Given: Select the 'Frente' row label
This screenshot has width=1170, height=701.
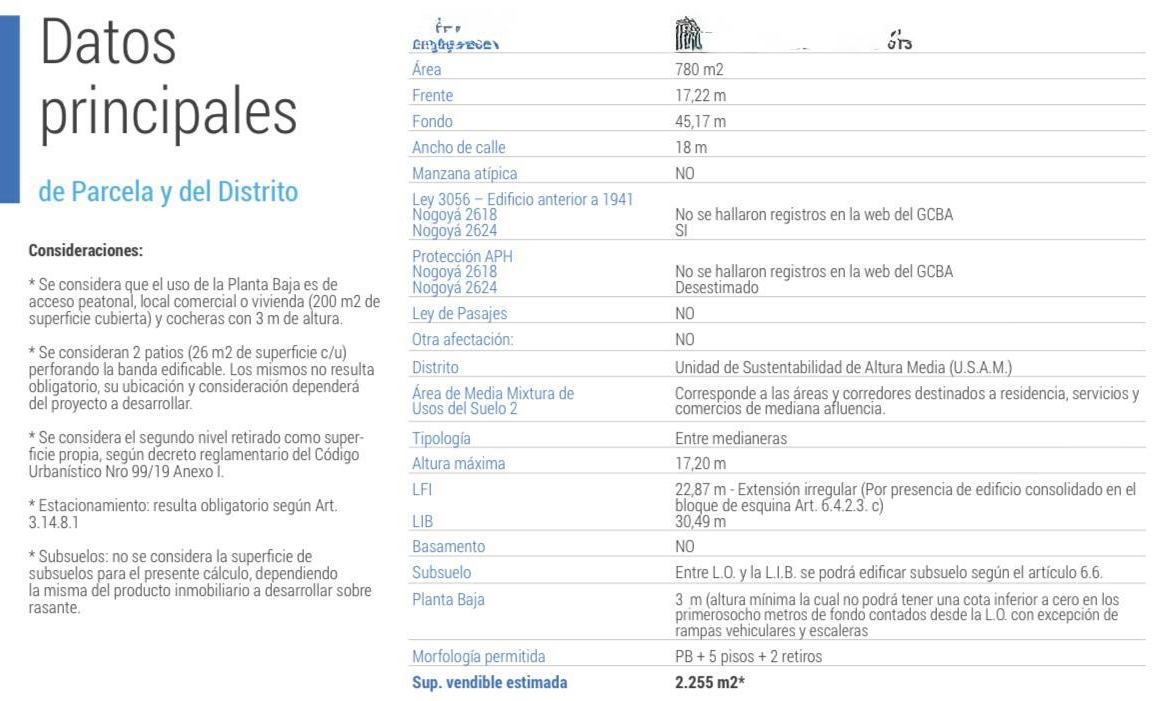Looking at the screenshot, I should coord(433,96).
